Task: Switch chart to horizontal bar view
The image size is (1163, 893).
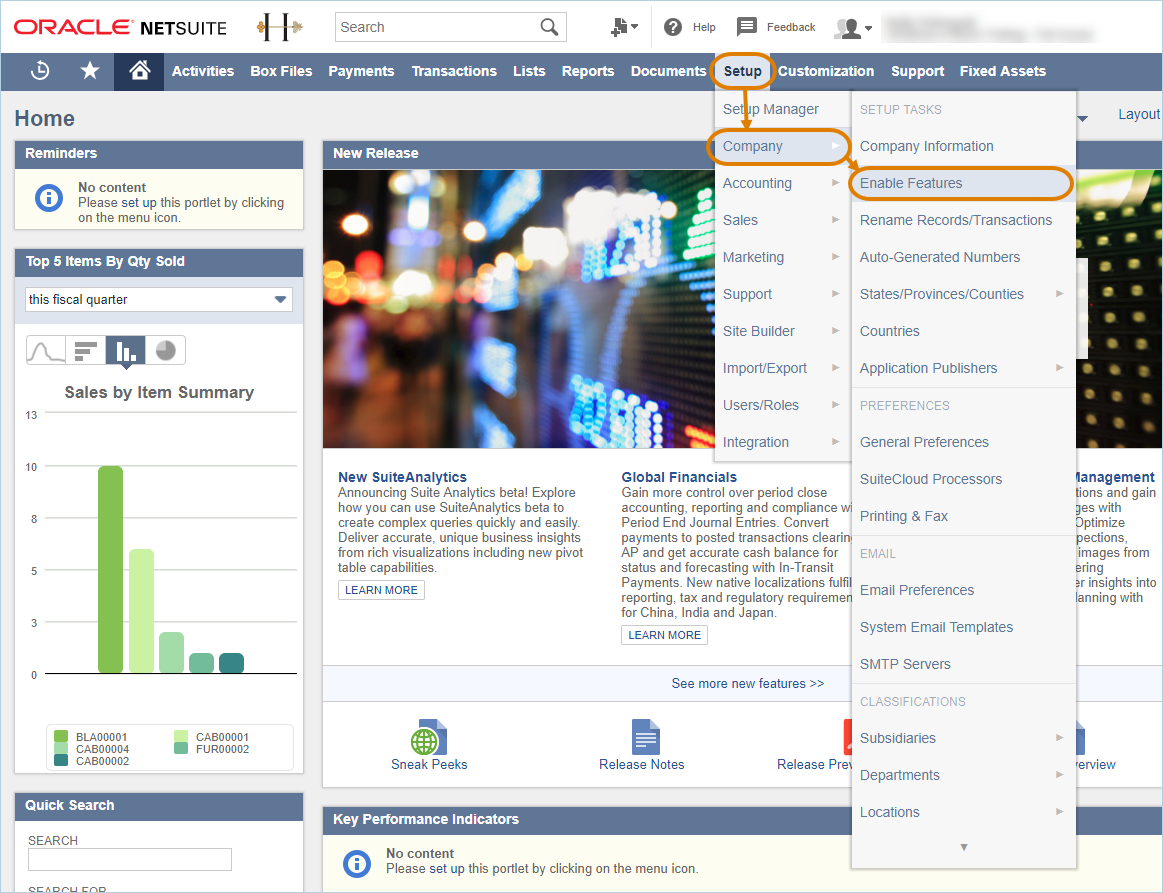Action: coord(85,350)
